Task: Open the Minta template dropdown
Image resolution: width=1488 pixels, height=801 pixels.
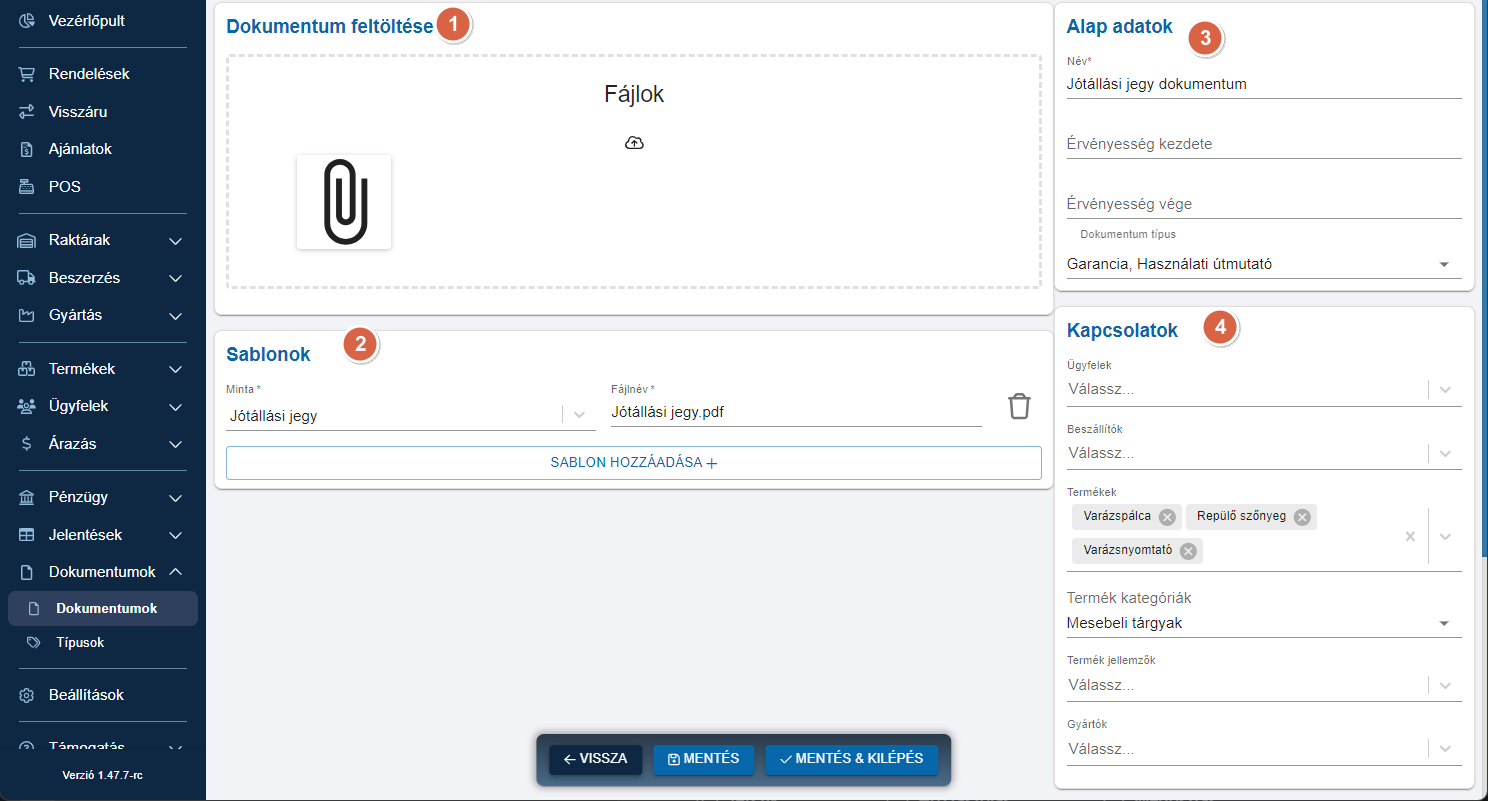Action: (579, 415)
